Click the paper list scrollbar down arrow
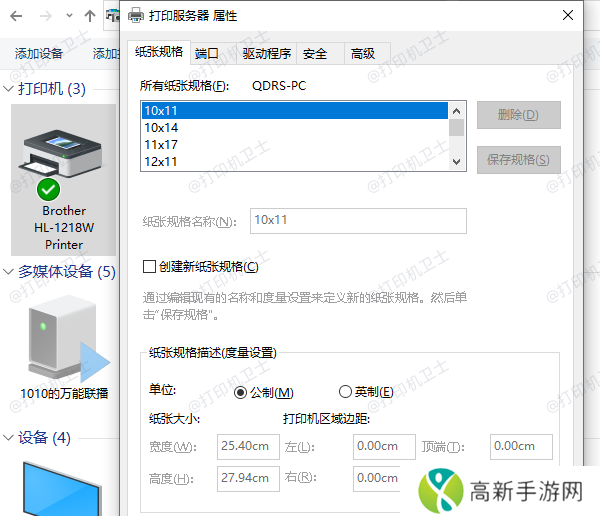 (x=457, y=161)
